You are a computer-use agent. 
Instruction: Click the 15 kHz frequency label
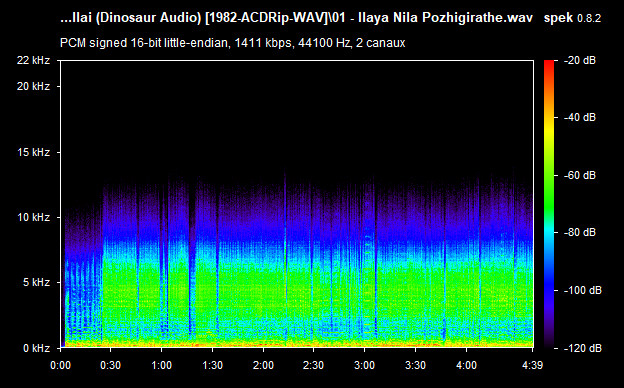coord(33,152)
